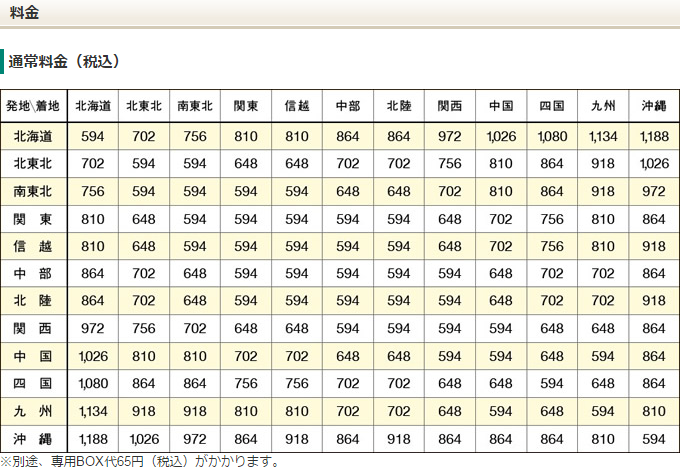This screenshot has height=468, width=680.
Task: Click 756 in 関東 row, 四国 column
Action: (552, 219)
